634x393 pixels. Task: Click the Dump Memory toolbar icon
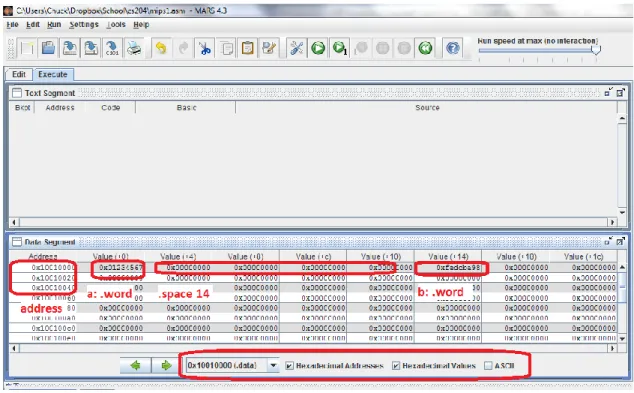coord(112,49)
